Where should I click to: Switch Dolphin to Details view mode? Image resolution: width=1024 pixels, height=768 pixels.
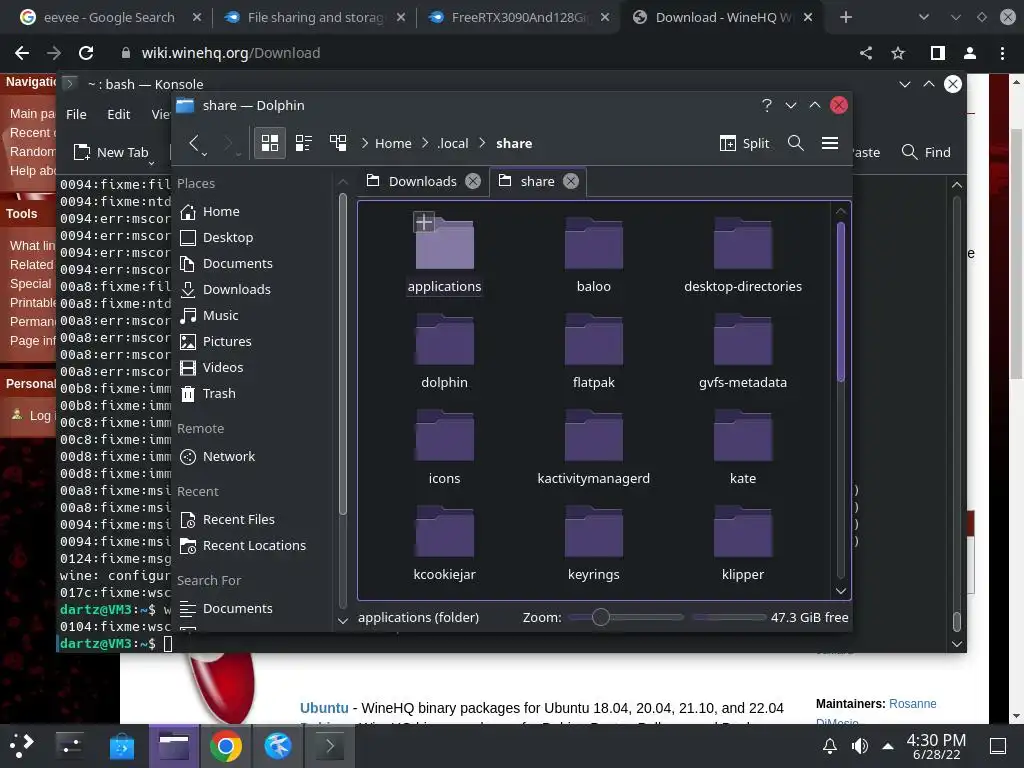[x=338, y=143]
